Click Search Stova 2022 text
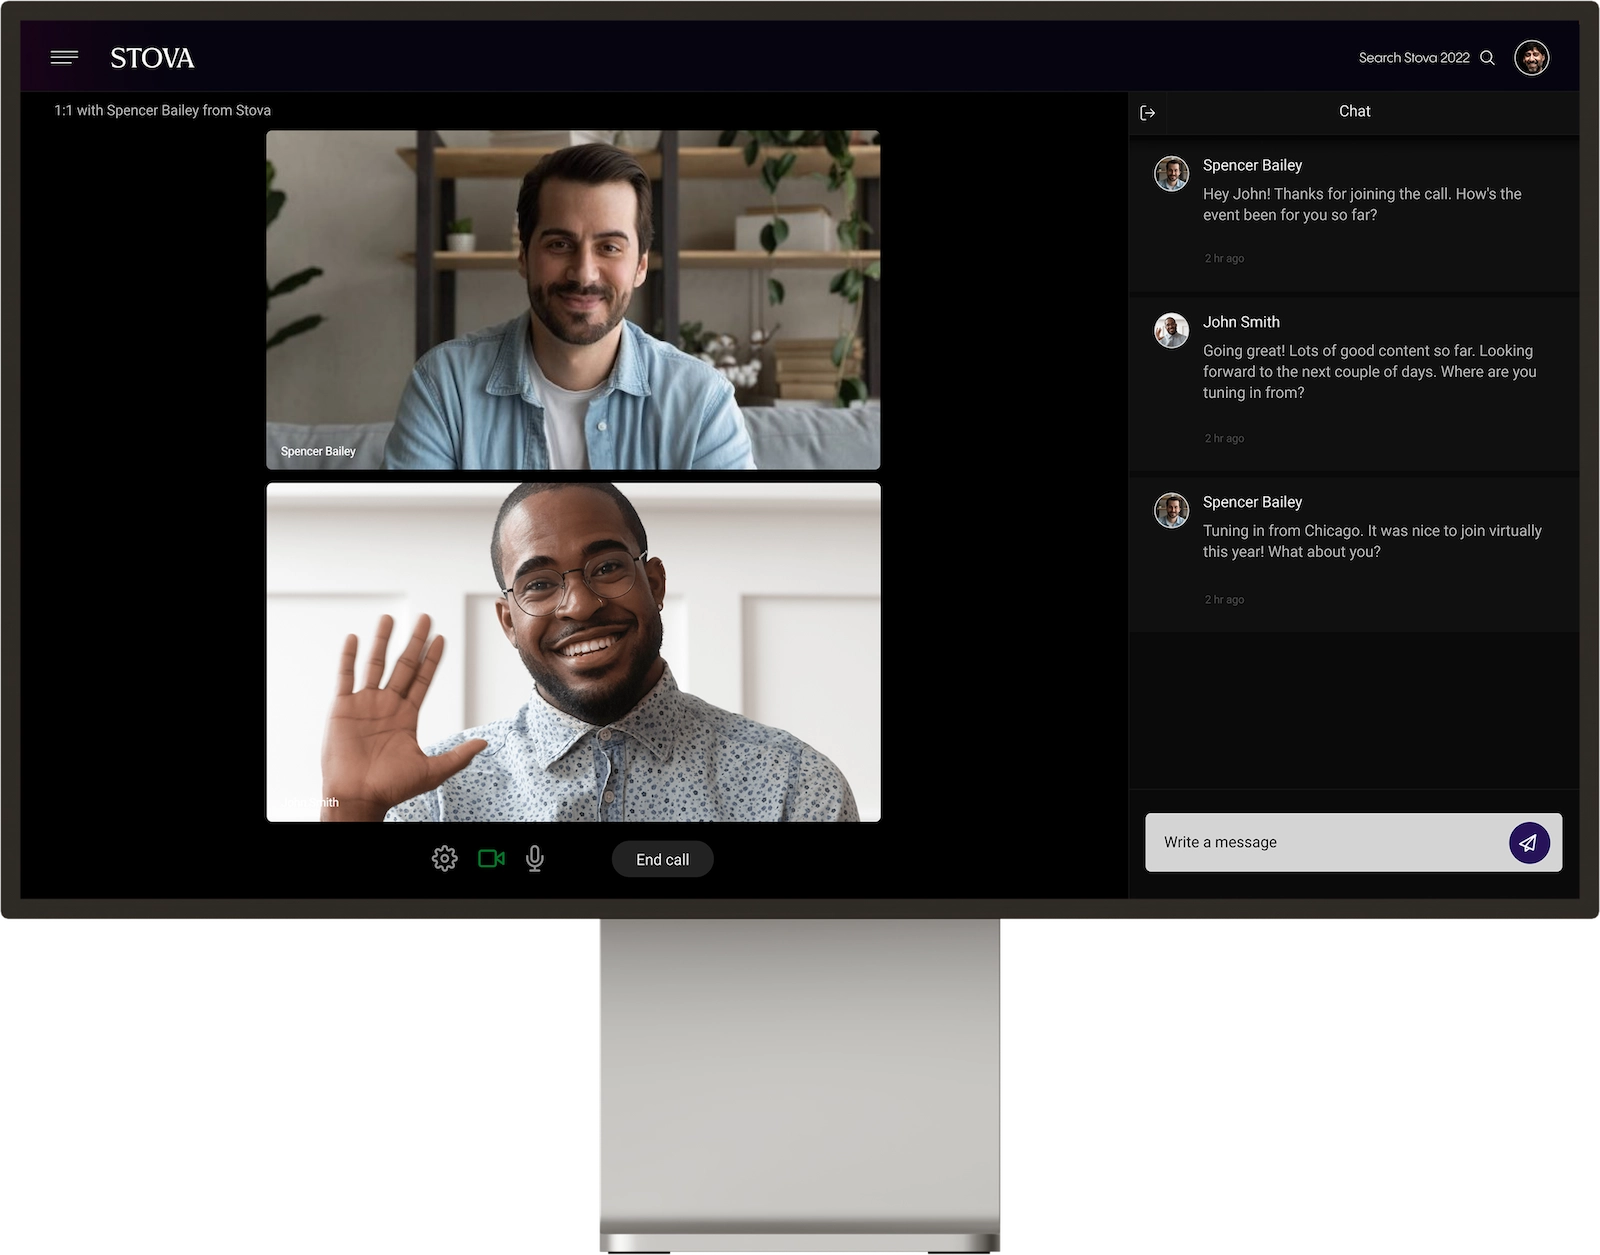The height and width of the screenshot is (1255, 1600). click(x=1414, y=58)
